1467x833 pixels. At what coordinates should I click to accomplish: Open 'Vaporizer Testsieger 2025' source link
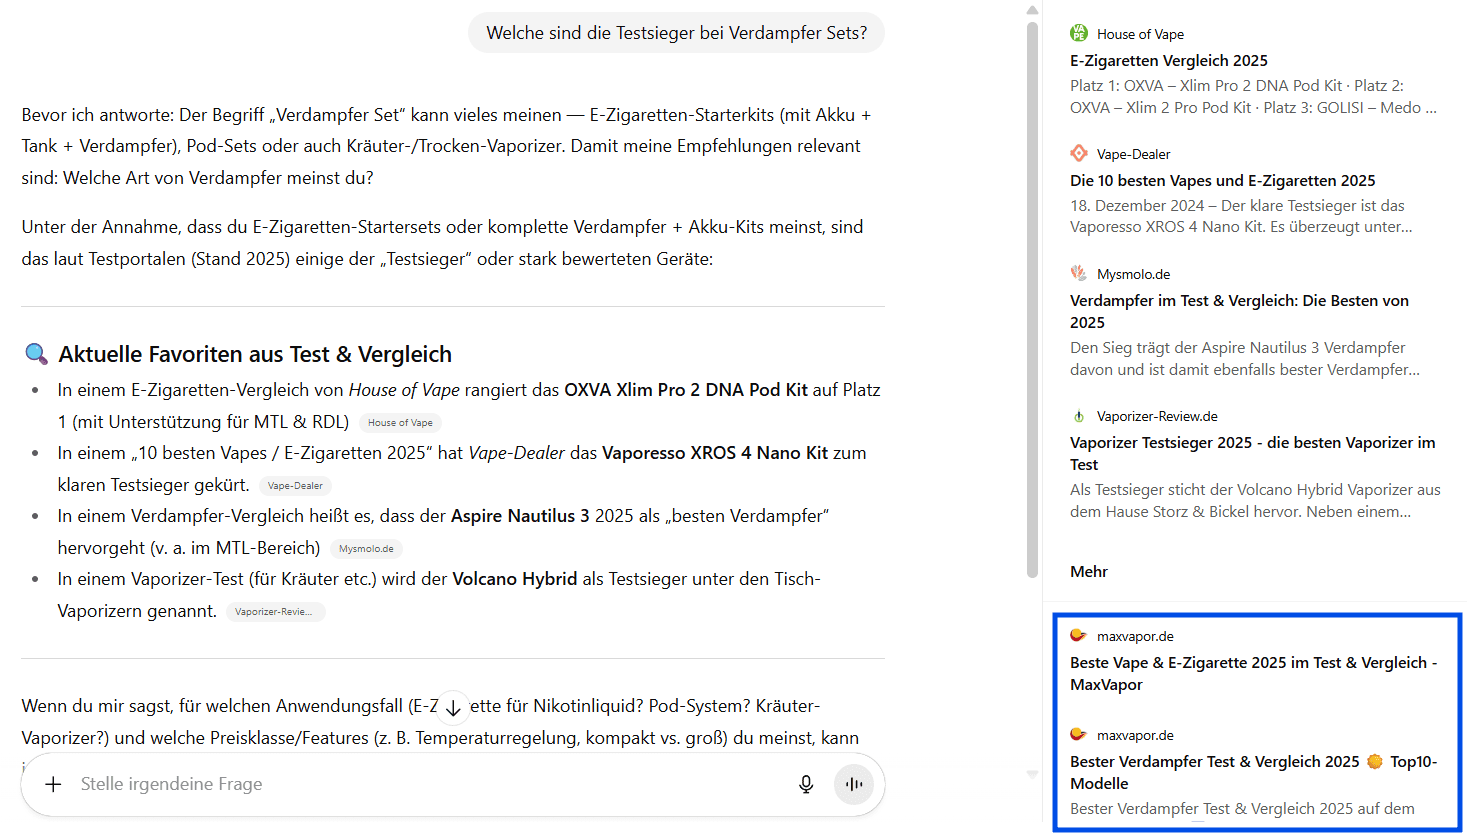pyautogui.click(x=1253, y=454)
